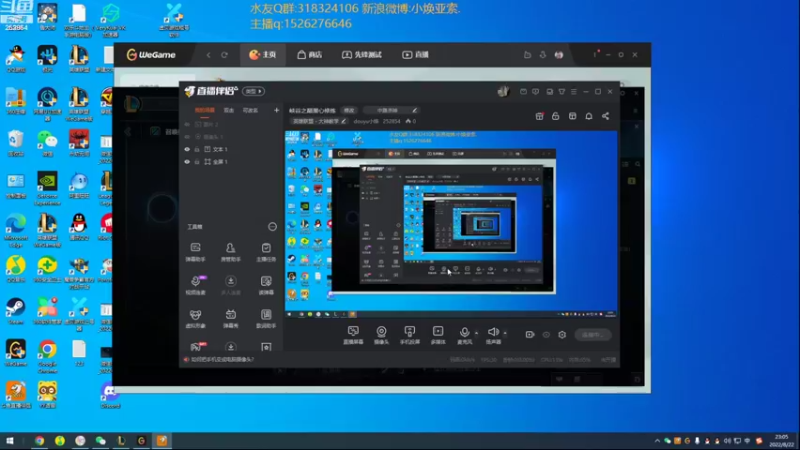800x450 pixels.
Task: Click the layout grid icon above preview
Action: point(572,116)
